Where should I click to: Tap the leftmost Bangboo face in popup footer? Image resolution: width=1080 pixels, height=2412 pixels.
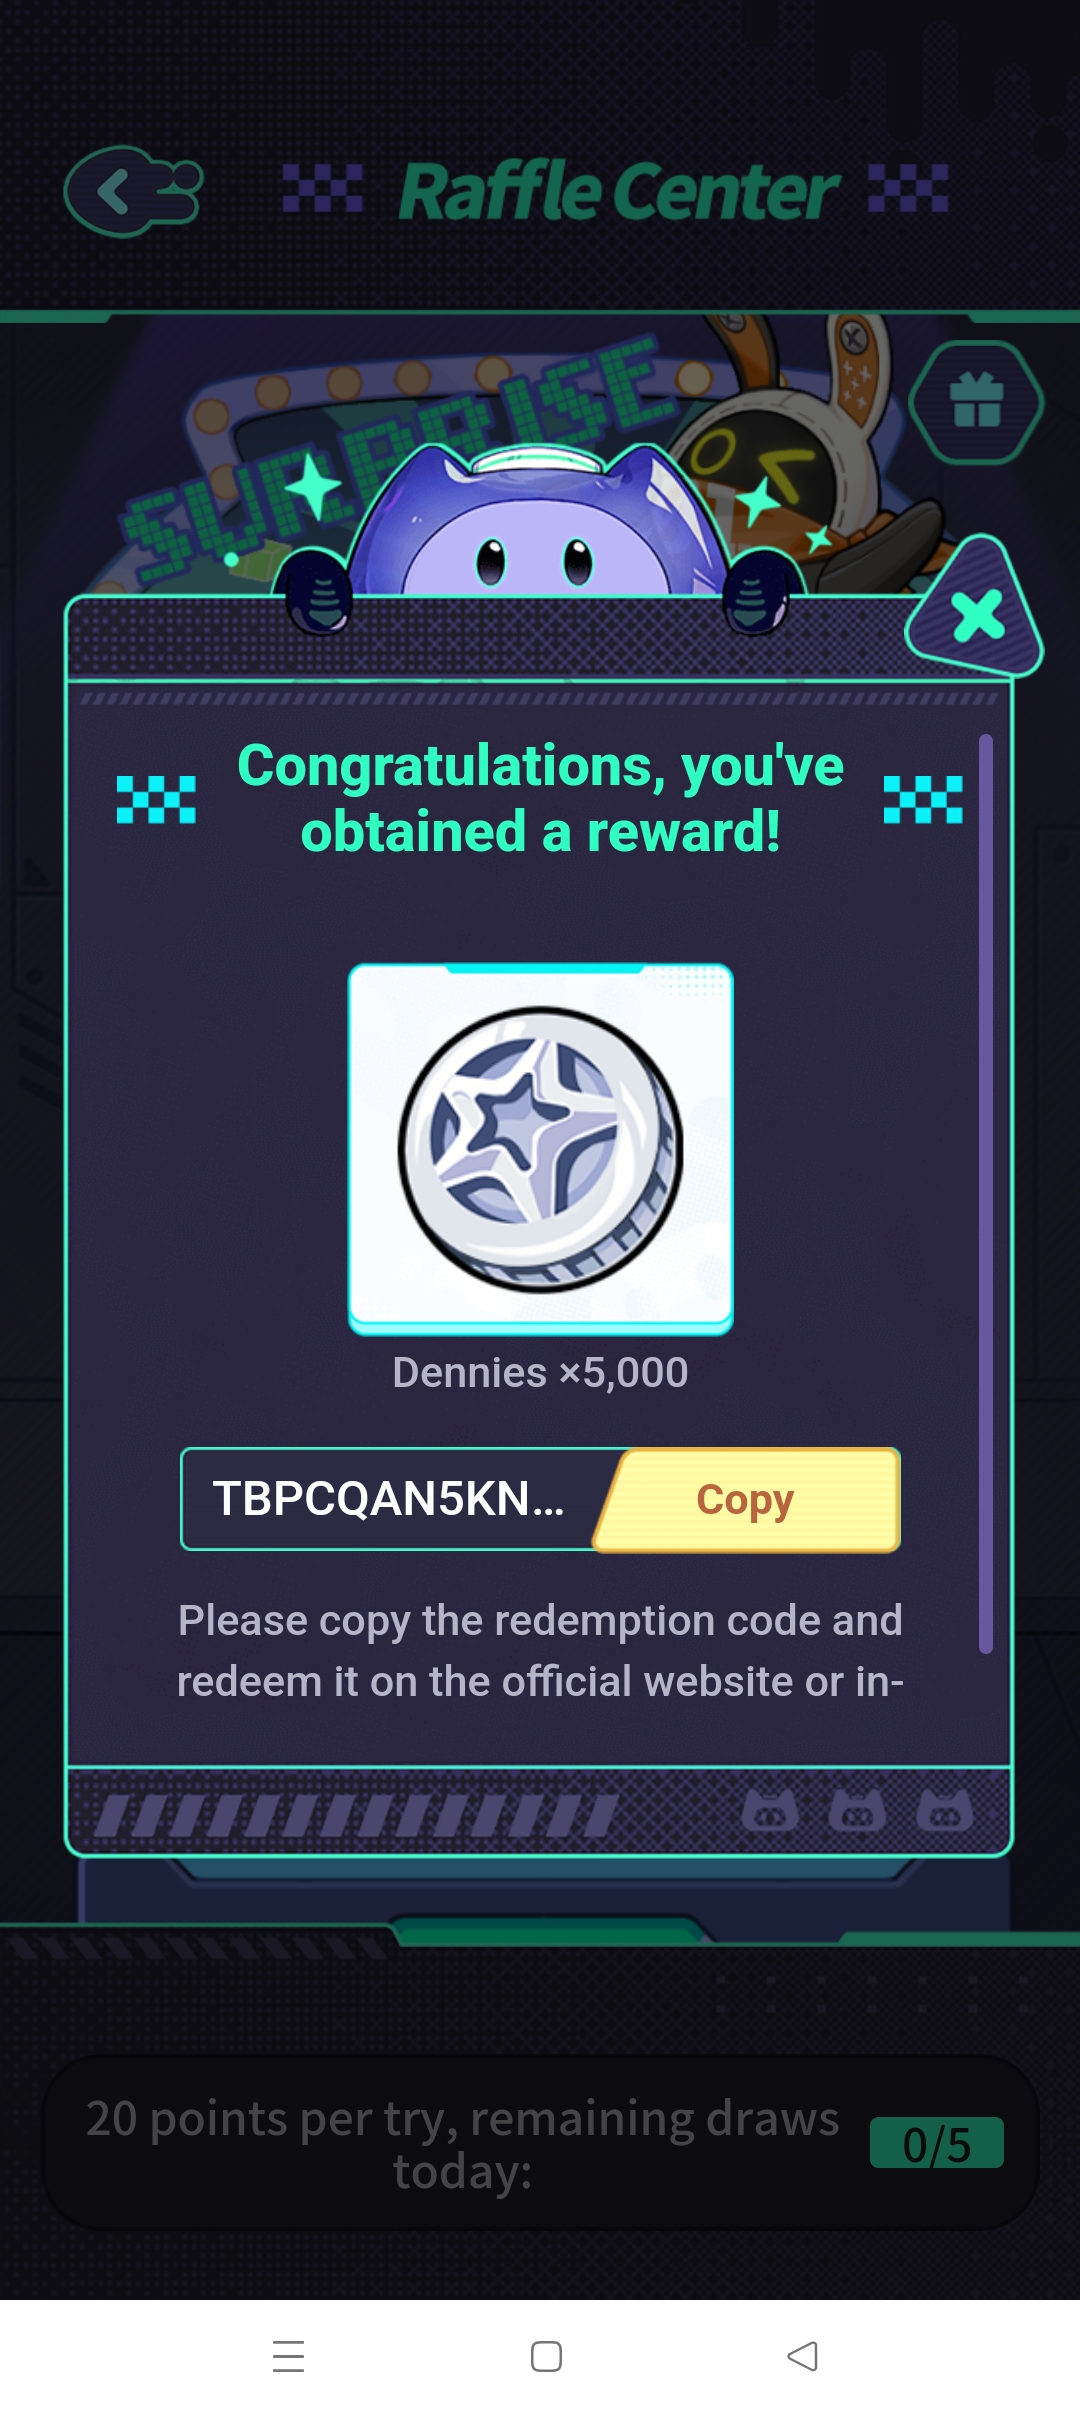770,1811
